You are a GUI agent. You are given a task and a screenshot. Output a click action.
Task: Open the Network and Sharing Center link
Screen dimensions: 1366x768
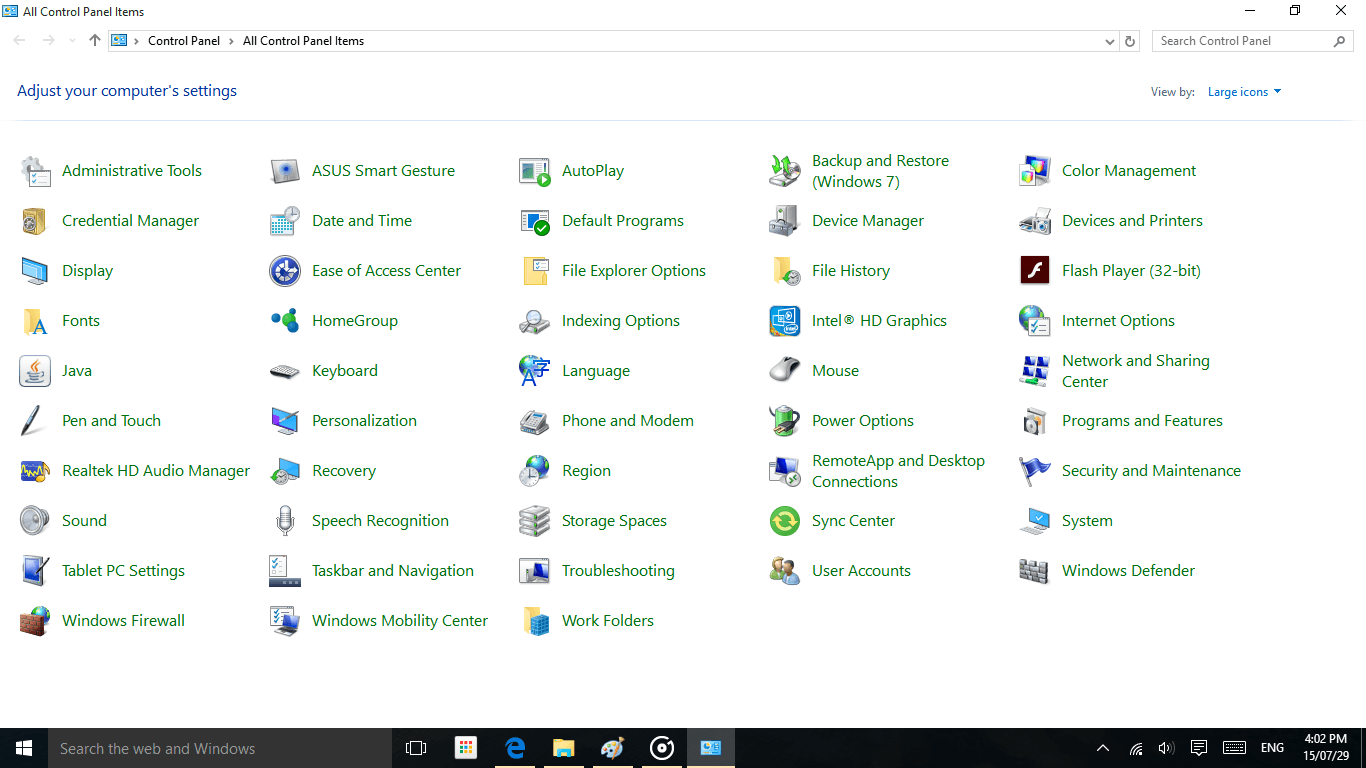pyautogui.click(x=1135, y=371)
